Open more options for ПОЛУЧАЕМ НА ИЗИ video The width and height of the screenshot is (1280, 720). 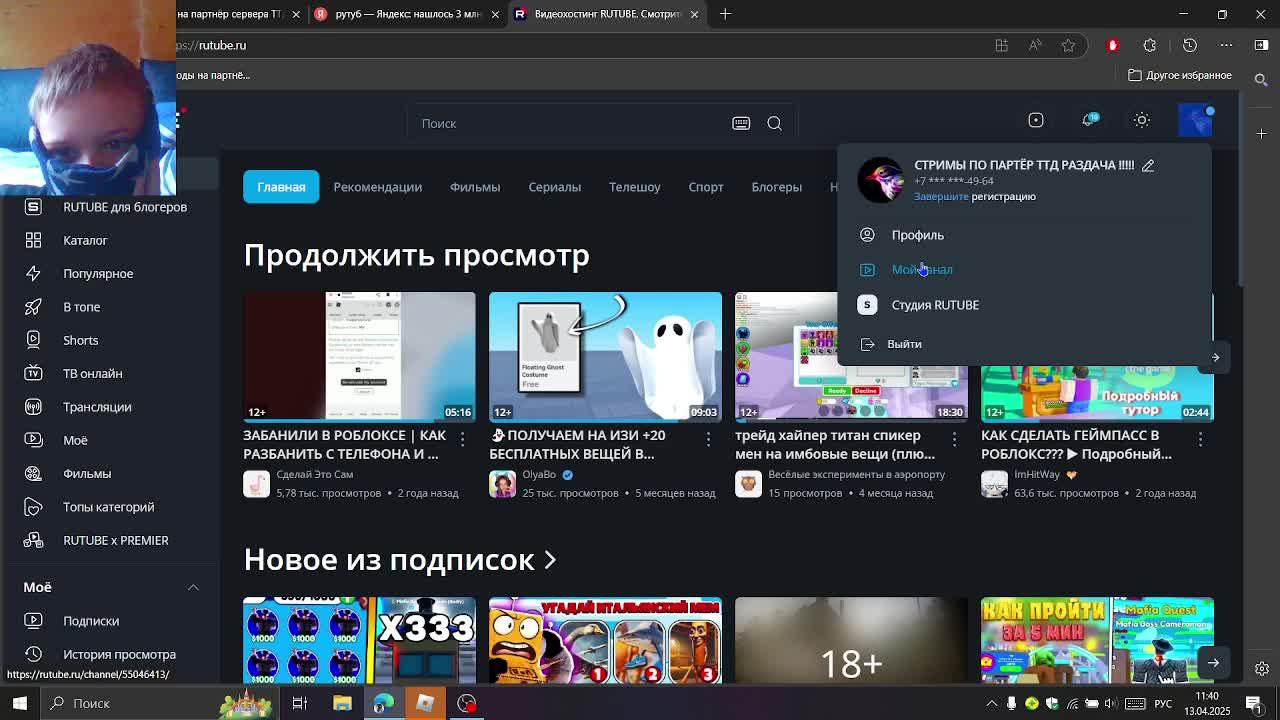click(x=708, y=439)
